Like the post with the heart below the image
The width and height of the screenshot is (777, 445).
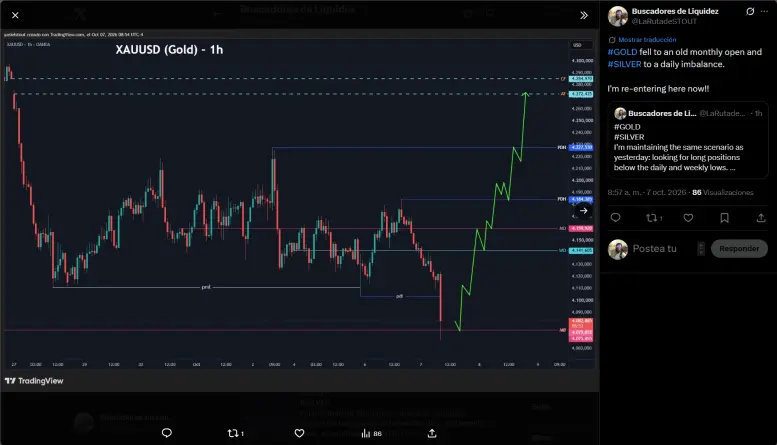tap(299, 433)
